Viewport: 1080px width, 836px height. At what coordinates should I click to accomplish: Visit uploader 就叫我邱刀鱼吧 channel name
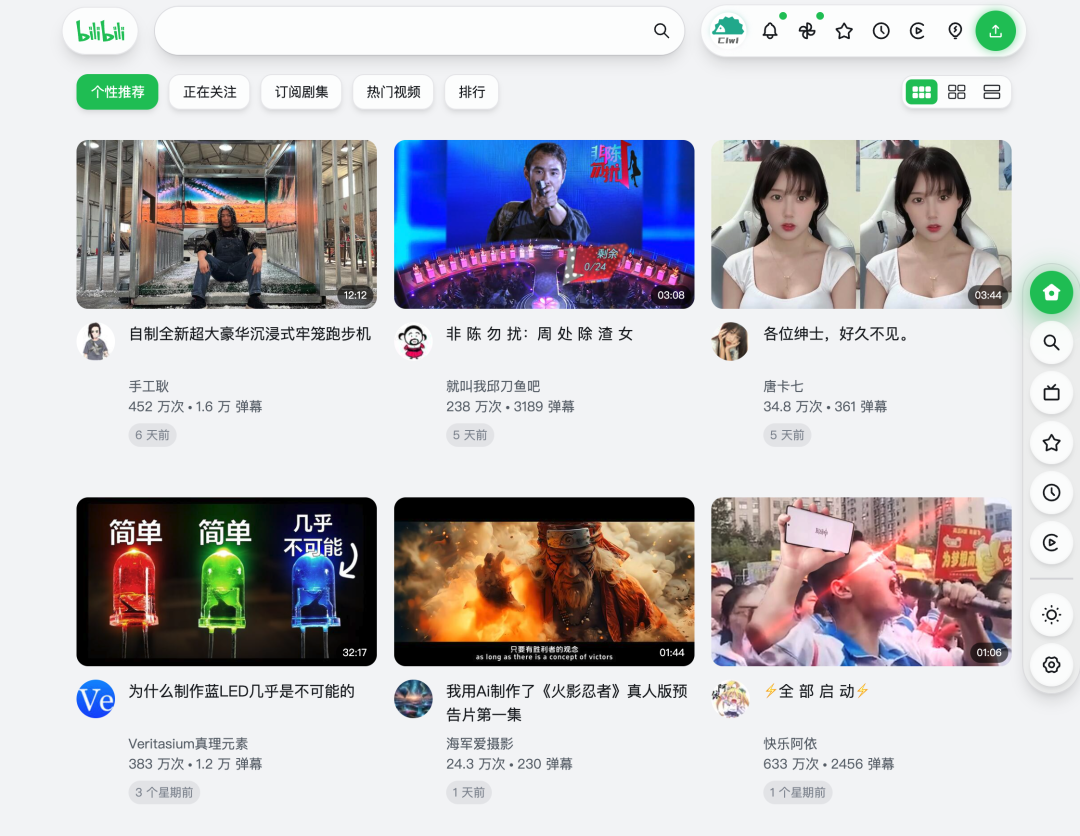click(x=493, y=386)
